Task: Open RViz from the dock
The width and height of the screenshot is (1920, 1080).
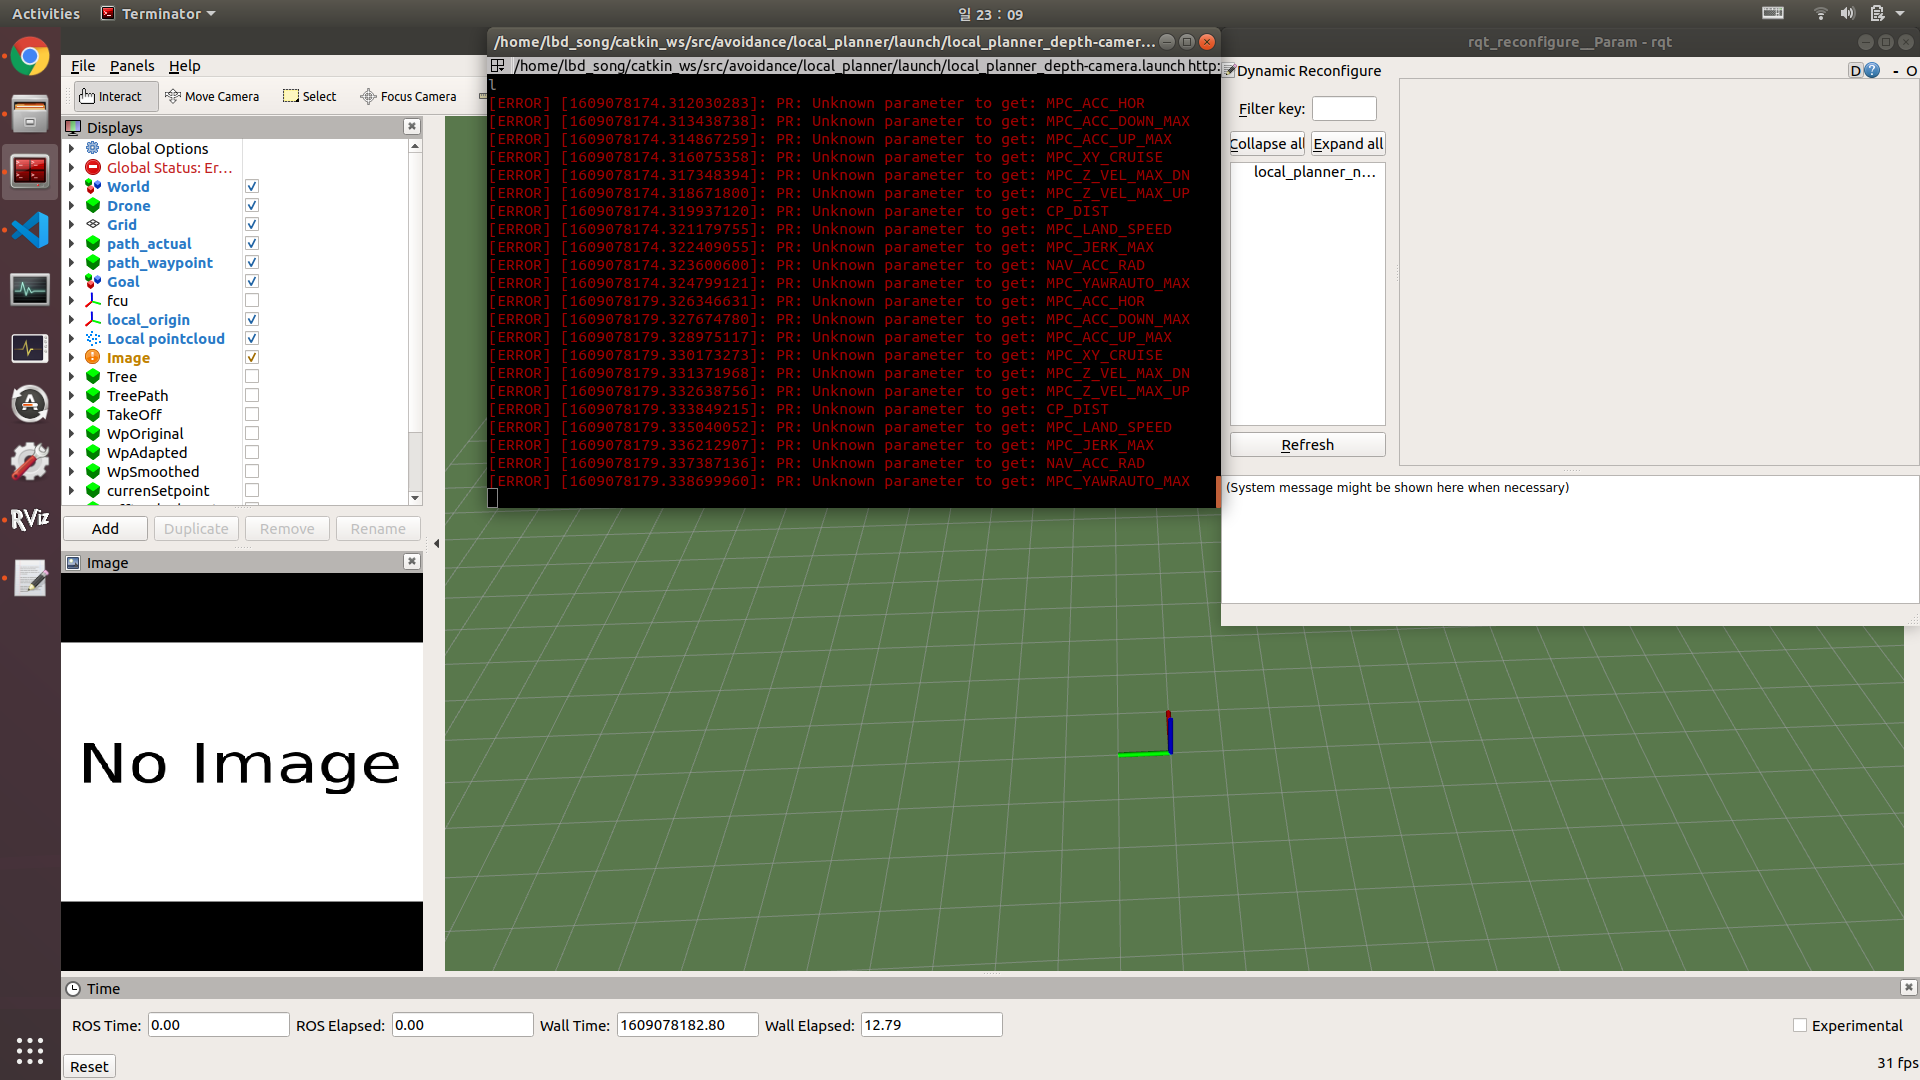Action: 30,518
